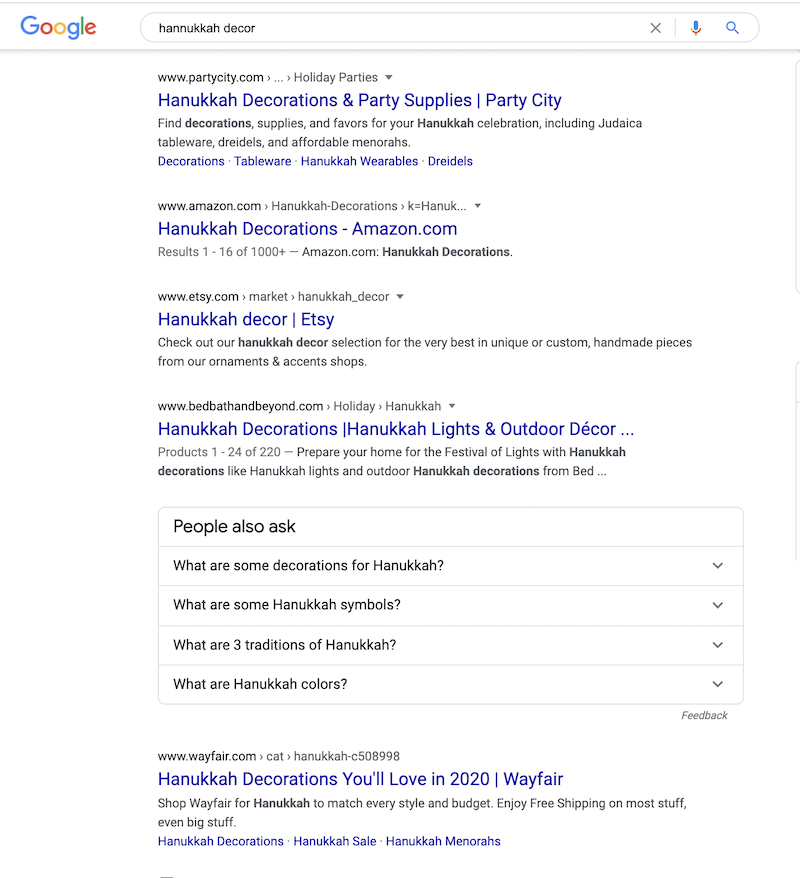Viewport: 800px width, 878px height.
Task: Open the Party City breadcrumb dropdown arrow
Action: [x=388, y=77]
